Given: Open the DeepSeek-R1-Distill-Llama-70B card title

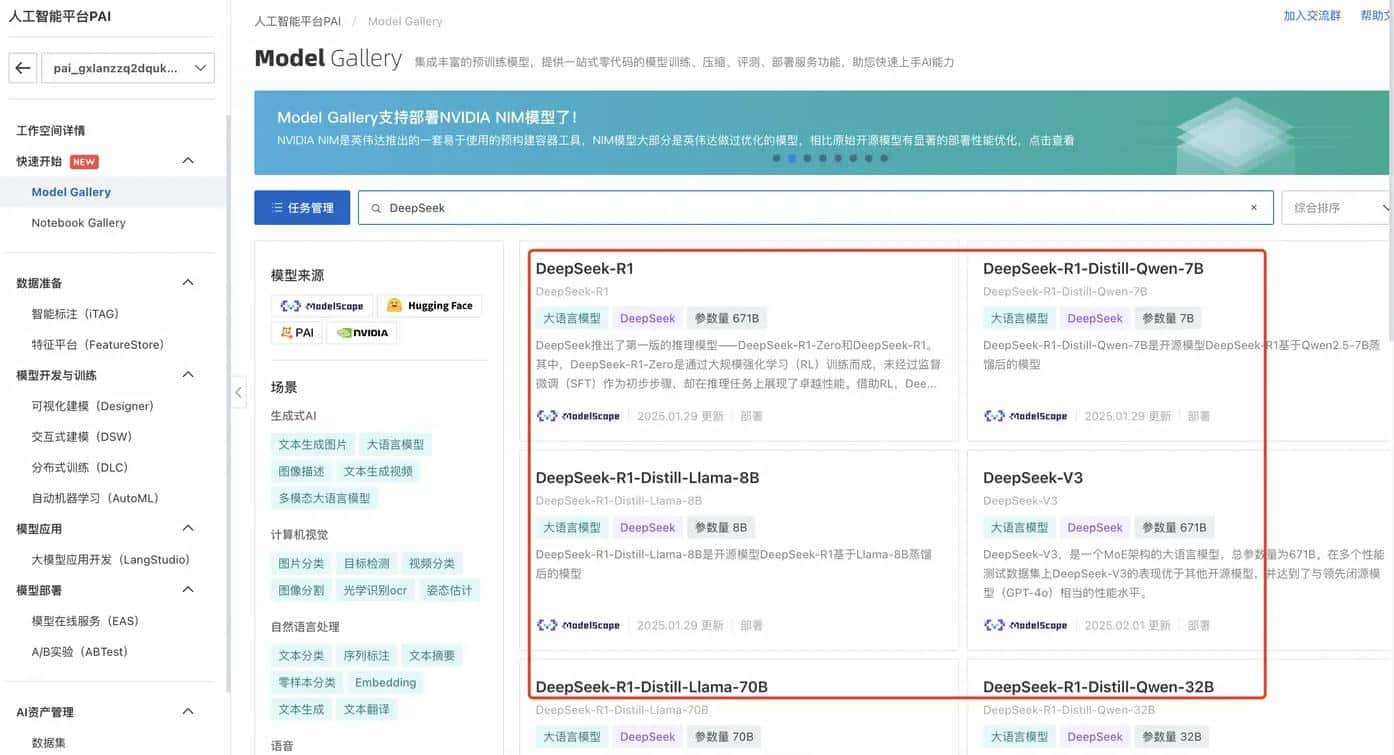Looking at the screenshot, I should [652, 687].
